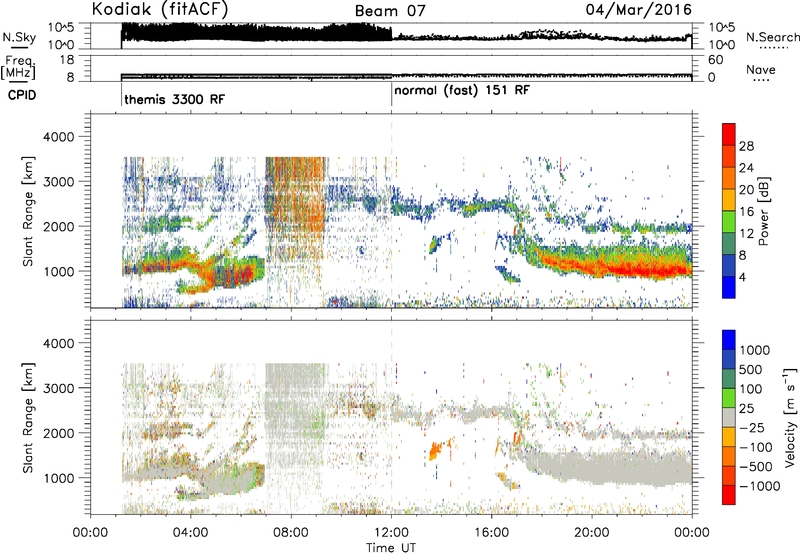Click the '16:00' time axis tick label
This screenshot has width=800, height=554.
point(491,533)
